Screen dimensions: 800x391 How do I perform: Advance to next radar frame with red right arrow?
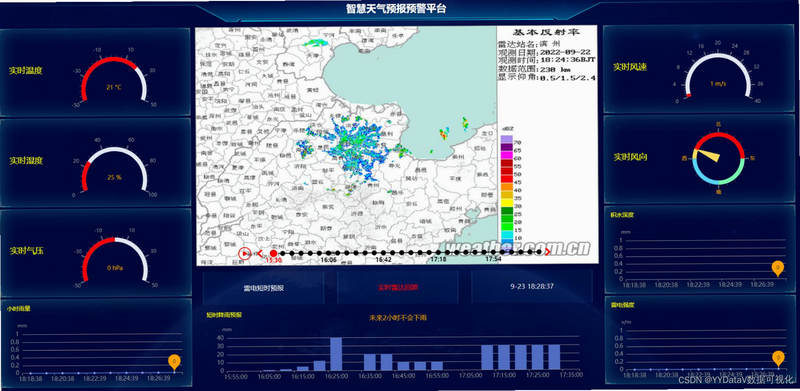(547, 252)
